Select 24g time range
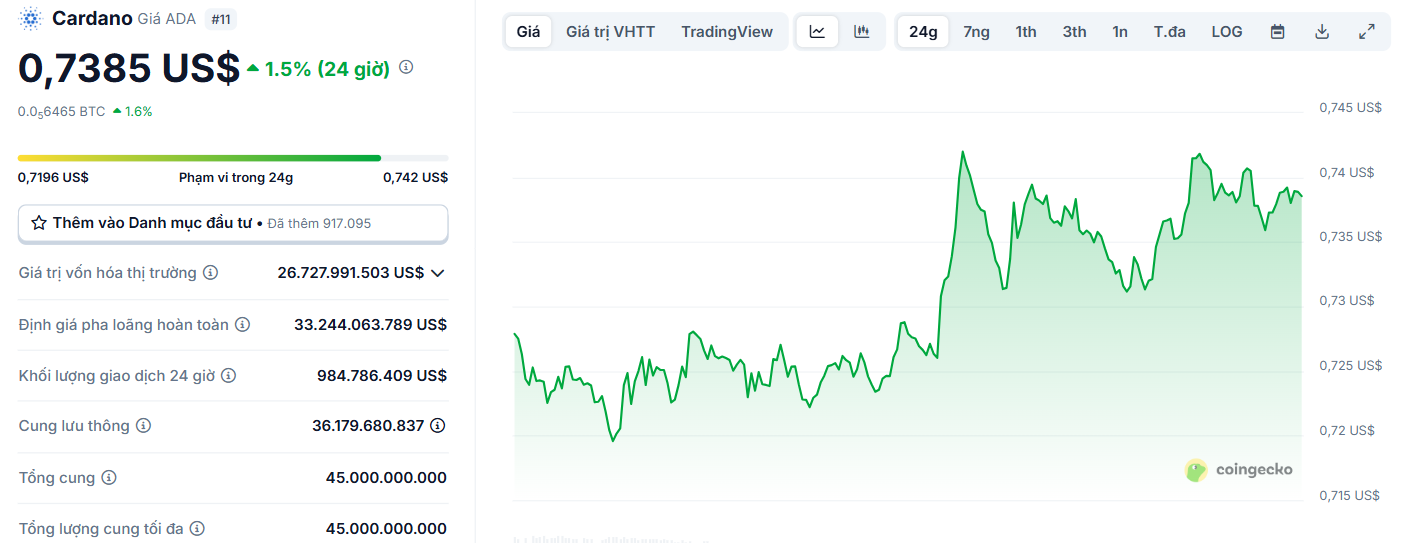 tap(923, 32)
